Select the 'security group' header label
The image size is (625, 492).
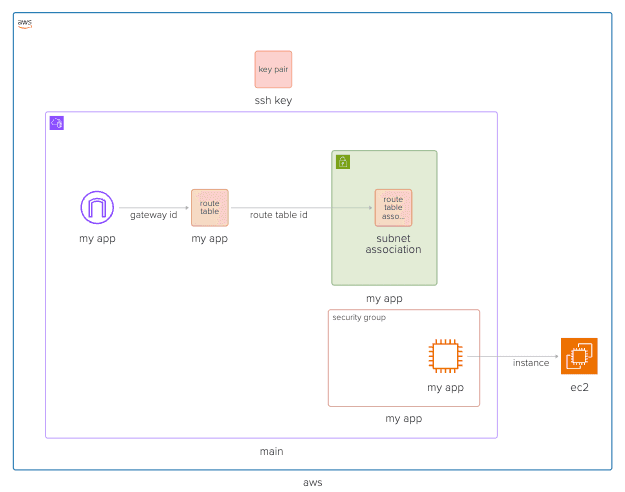[x=359, y=318]
